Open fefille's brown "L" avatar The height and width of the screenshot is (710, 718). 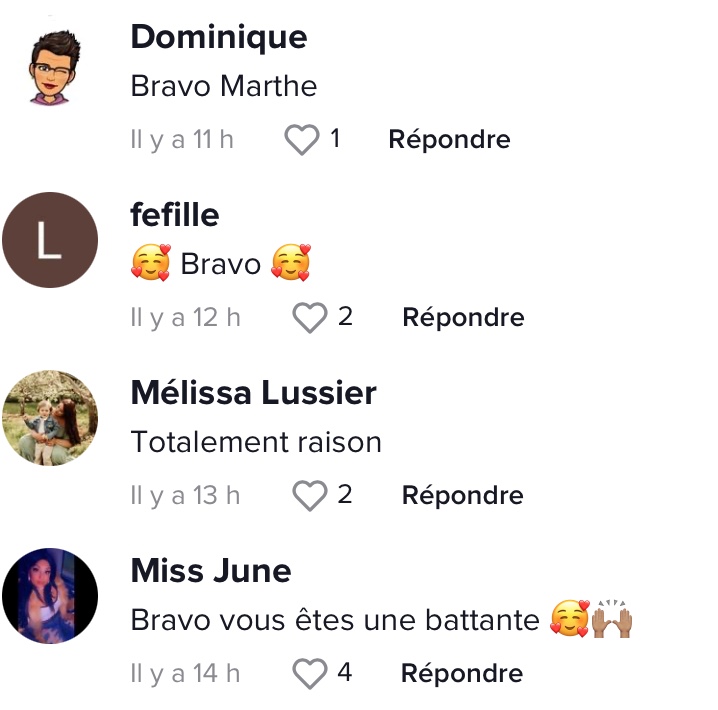50,240
